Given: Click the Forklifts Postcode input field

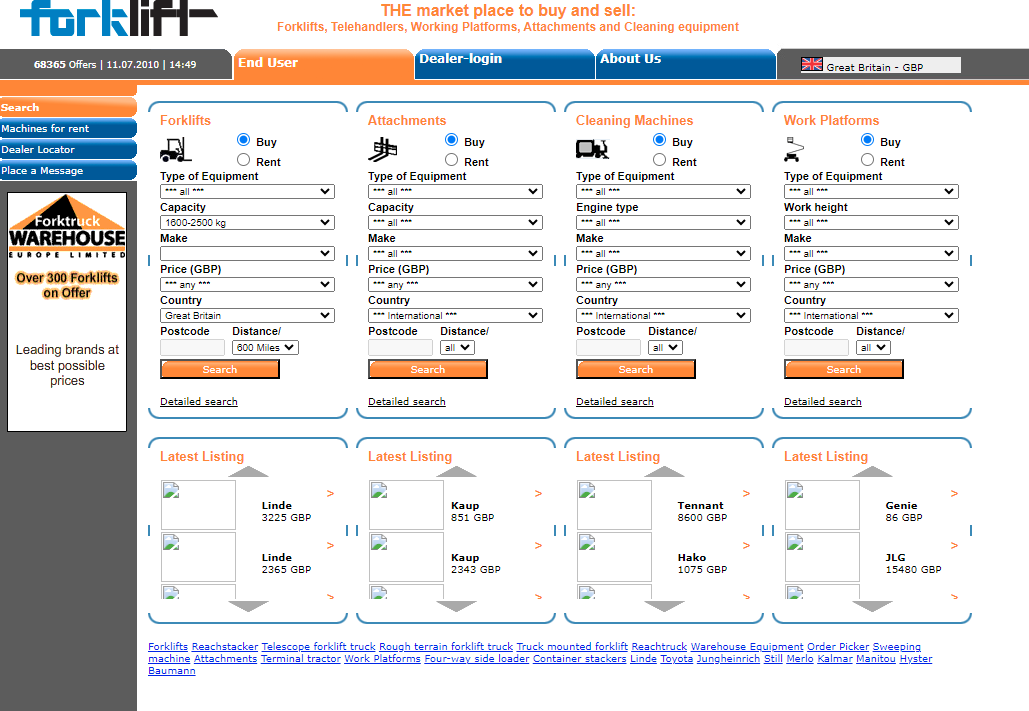Looking at the screenshot, I should [192, 348].
